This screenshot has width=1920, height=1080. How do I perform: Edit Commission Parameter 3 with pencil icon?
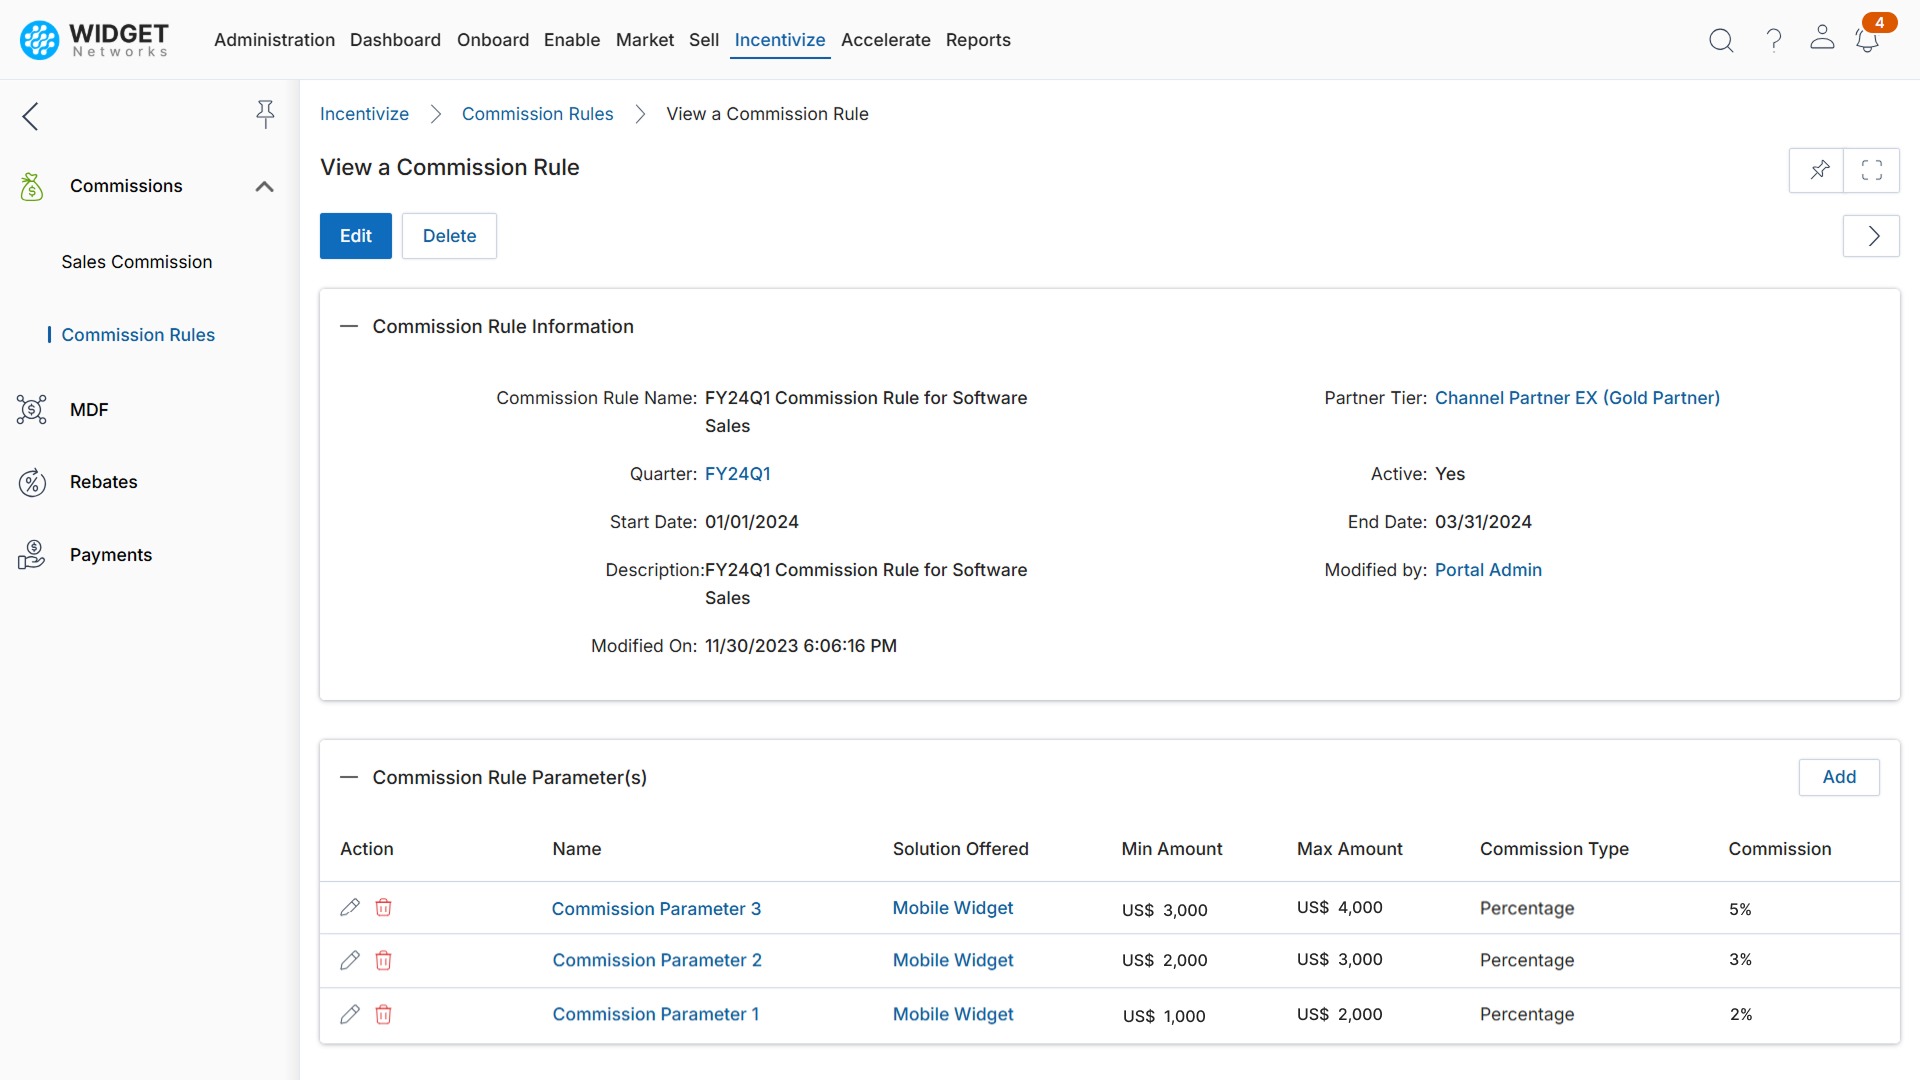point(349,907)
